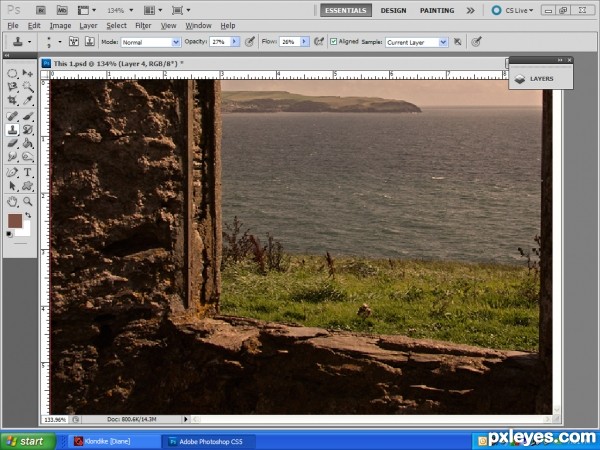
Task: Select the Polygonal Lasso tool
Action: (12, 87)
